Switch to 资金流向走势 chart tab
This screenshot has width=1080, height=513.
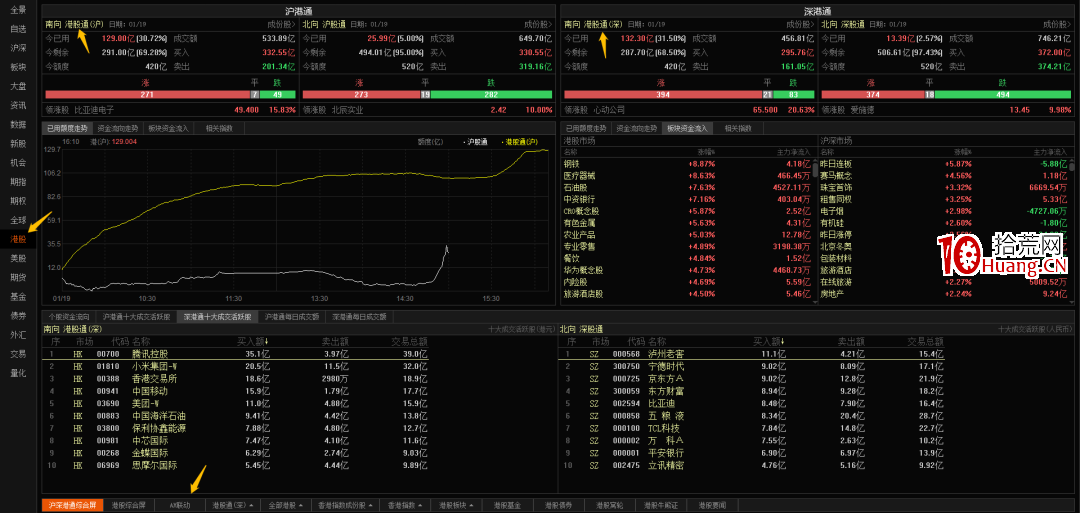click(x=119, y=129)
